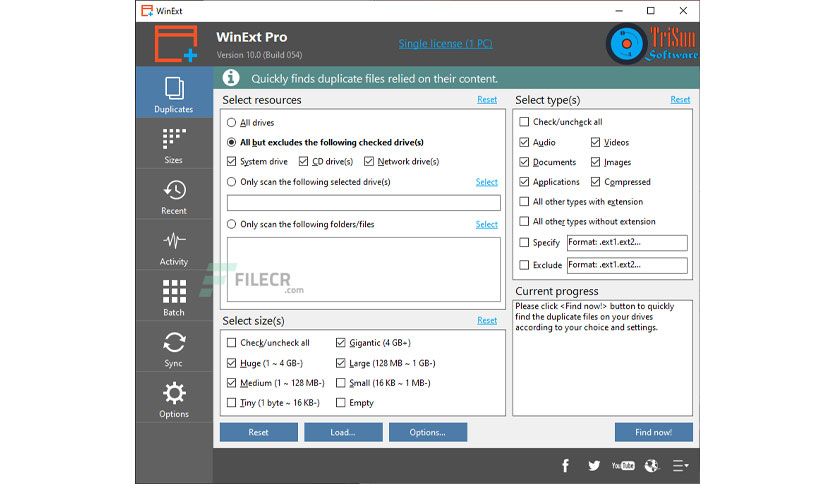Open the Sizes section in sidebar
Screen dimensions: 836x484
pyautogui.click(x=174, y=144)
